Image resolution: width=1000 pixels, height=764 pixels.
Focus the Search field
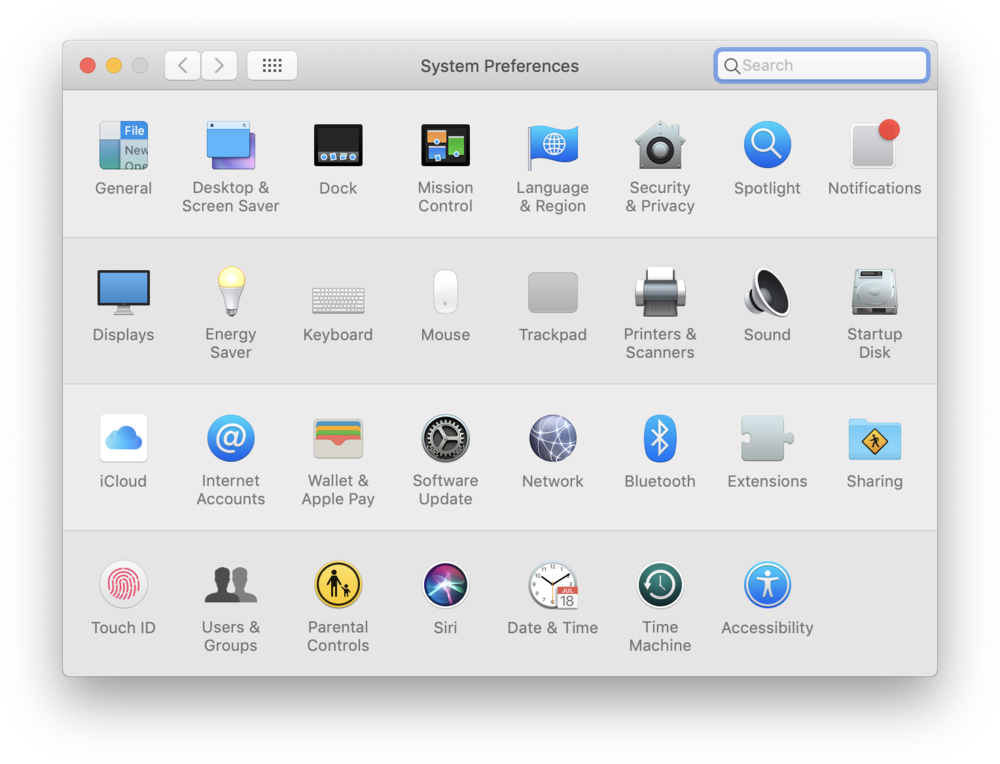821,65
